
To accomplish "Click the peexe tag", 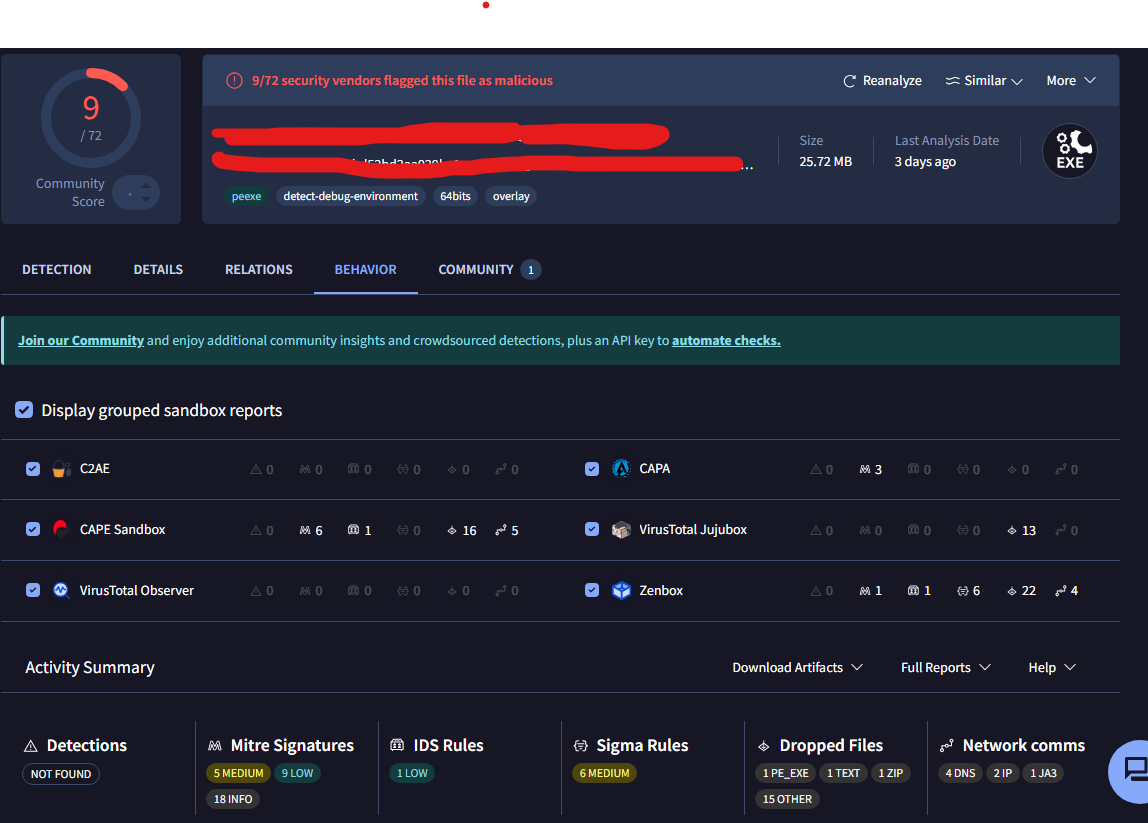I will pyautogui.click(x=246, y=196).
